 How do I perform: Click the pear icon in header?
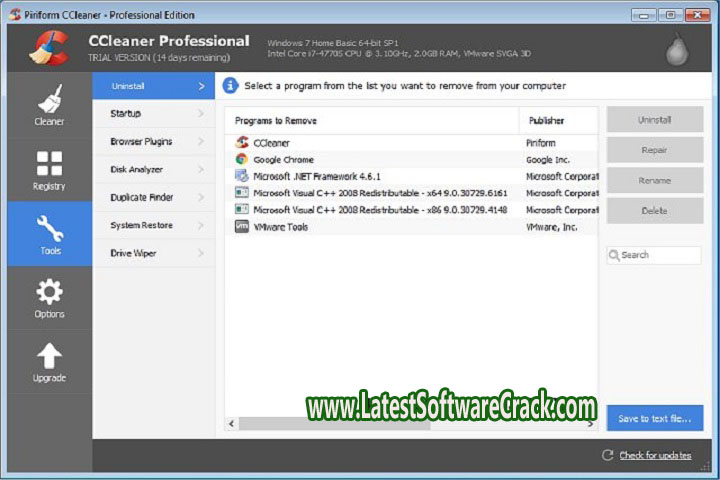677,49
